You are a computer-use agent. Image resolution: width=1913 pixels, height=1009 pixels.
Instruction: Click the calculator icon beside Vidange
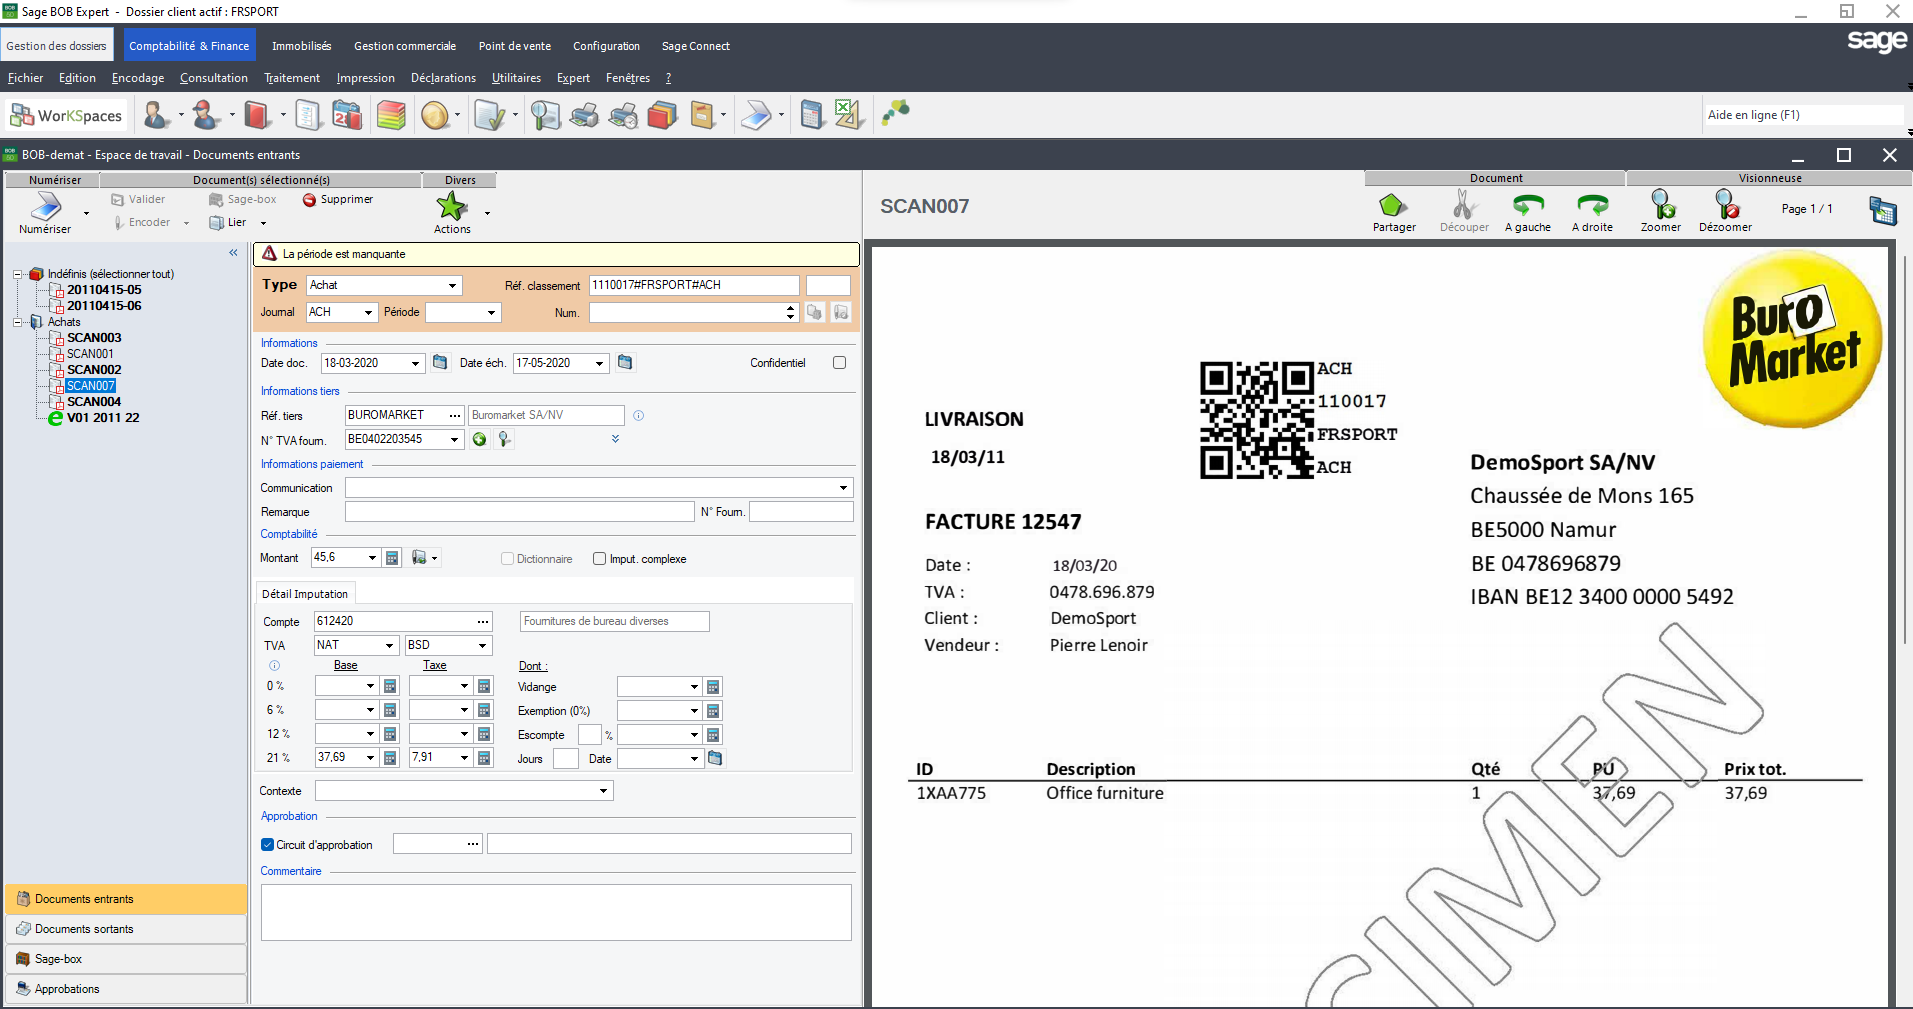(713, 687)
